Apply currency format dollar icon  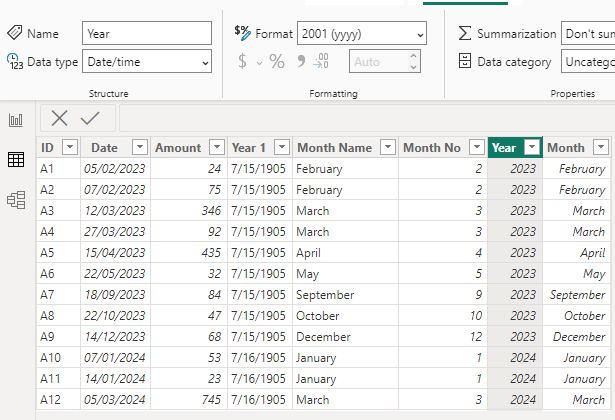242,61
